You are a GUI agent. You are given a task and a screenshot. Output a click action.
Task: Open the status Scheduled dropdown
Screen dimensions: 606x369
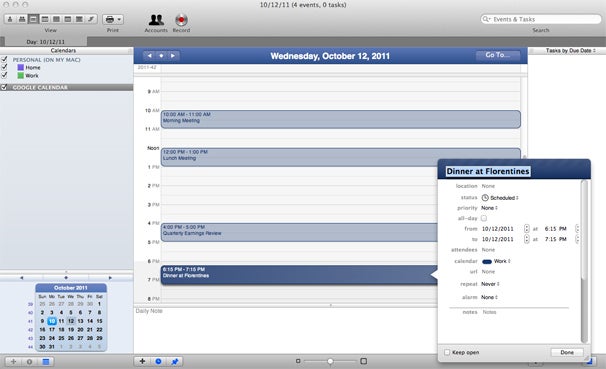(x=500, y=197)
